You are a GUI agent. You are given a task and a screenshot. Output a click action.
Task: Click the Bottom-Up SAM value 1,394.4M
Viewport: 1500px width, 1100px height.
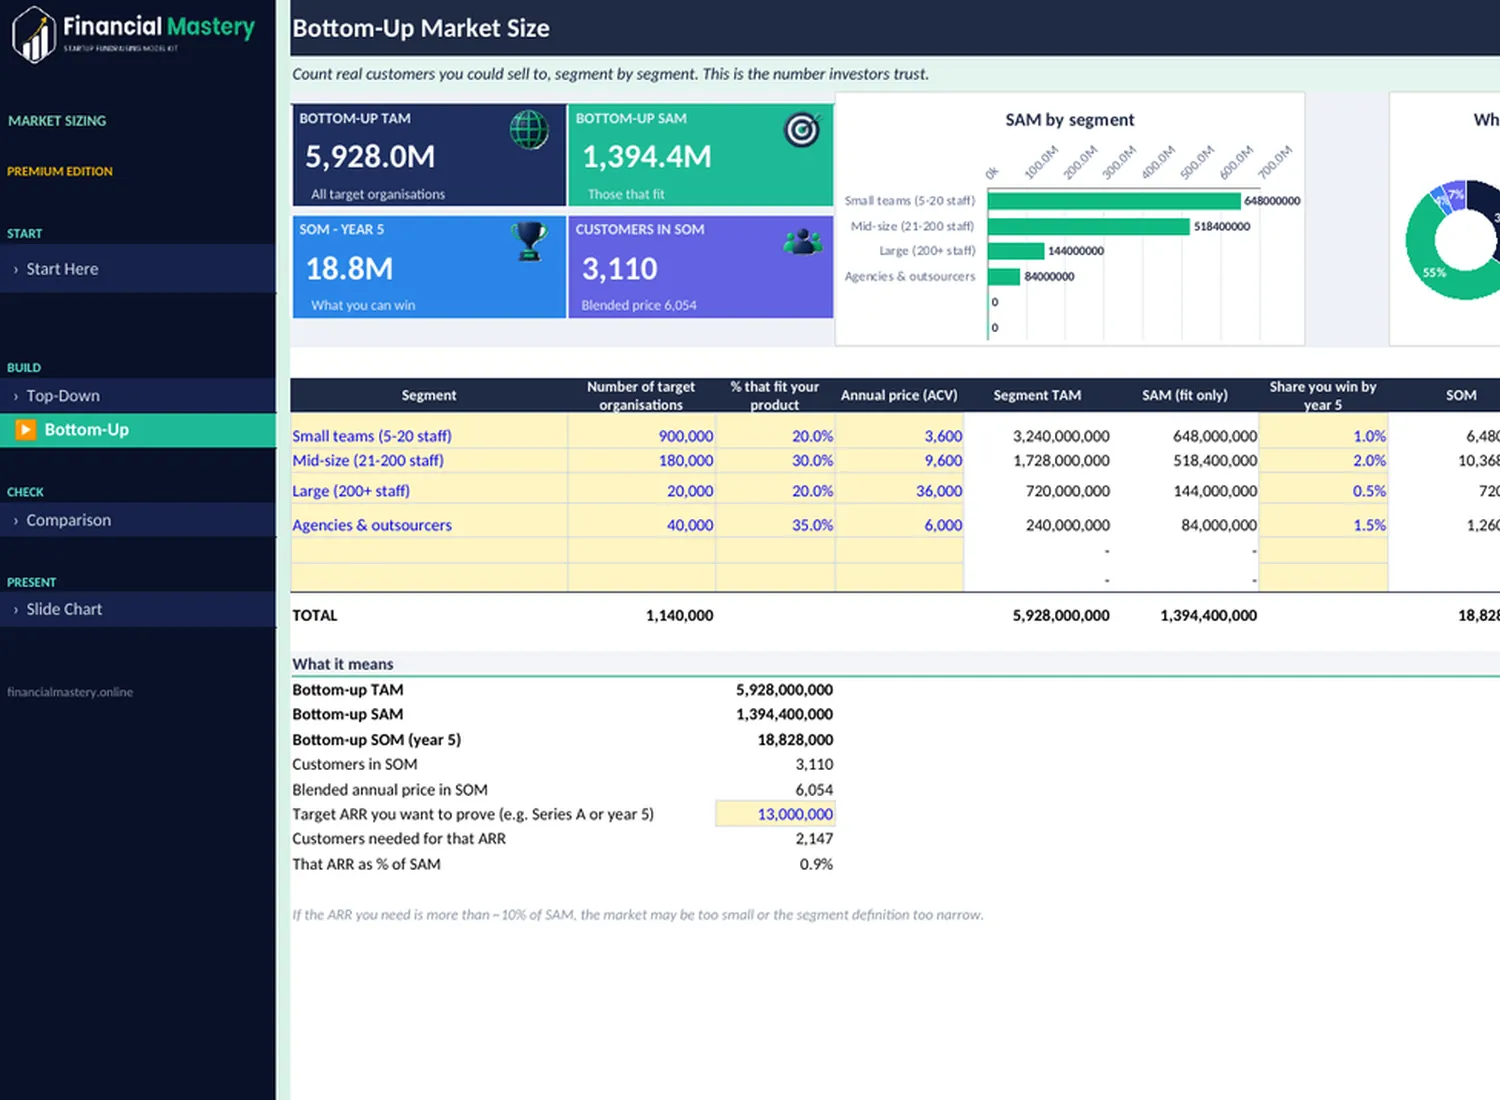(647, 157)
